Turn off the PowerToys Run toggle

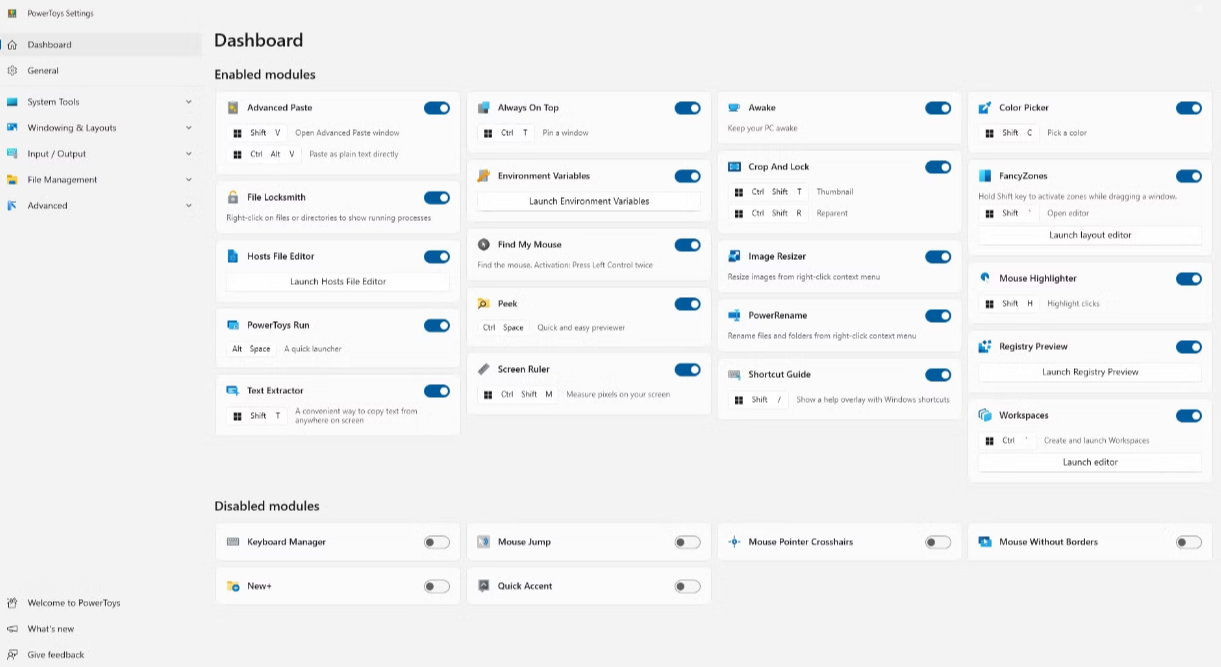(x=436, y=325)
